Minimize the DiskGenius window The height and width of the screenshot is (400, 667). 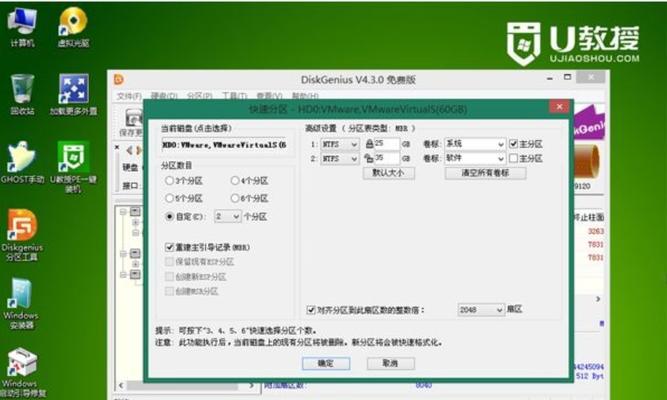tap(550, 78)
